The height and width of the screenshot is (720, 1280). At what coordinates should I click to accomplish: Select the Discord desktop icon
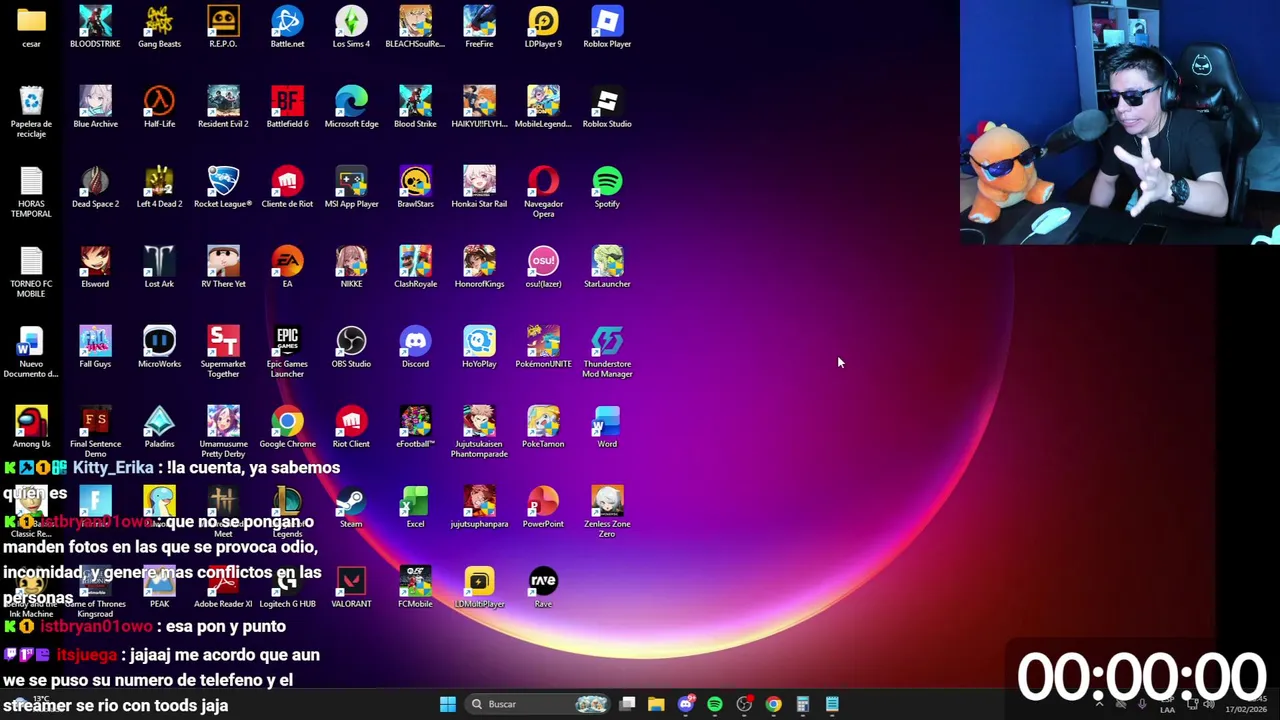(x=415, y=347)
